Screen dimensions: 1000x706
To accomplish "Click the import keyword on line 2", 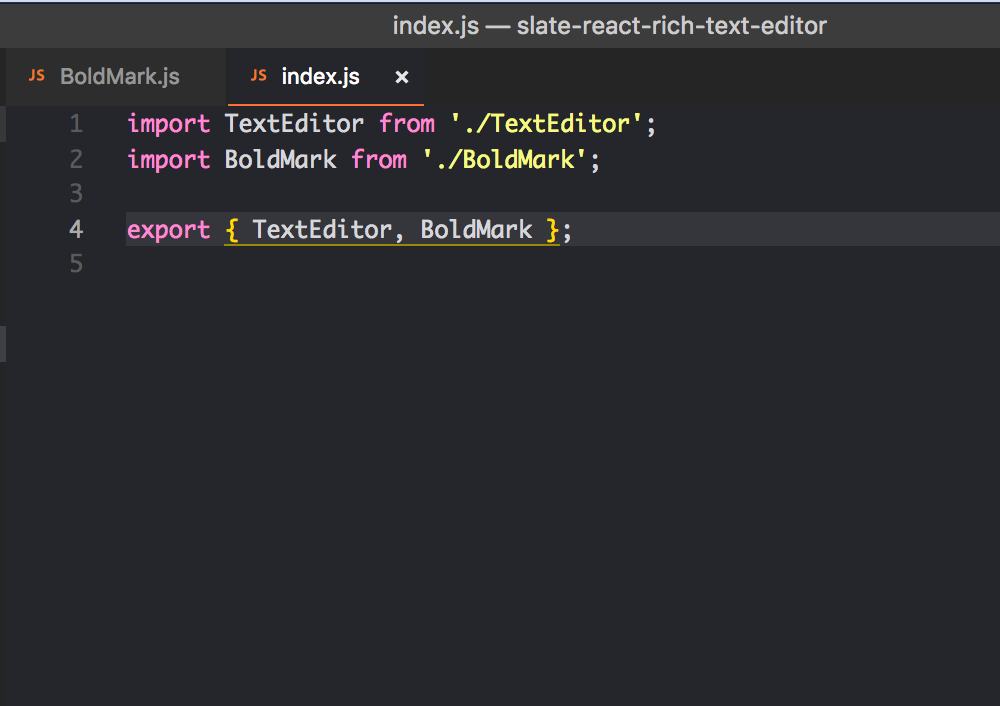I will coord(169,160).
